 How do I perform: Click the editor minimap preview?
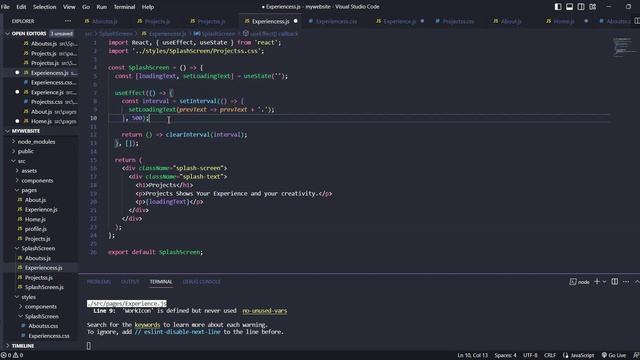[623, 47]
